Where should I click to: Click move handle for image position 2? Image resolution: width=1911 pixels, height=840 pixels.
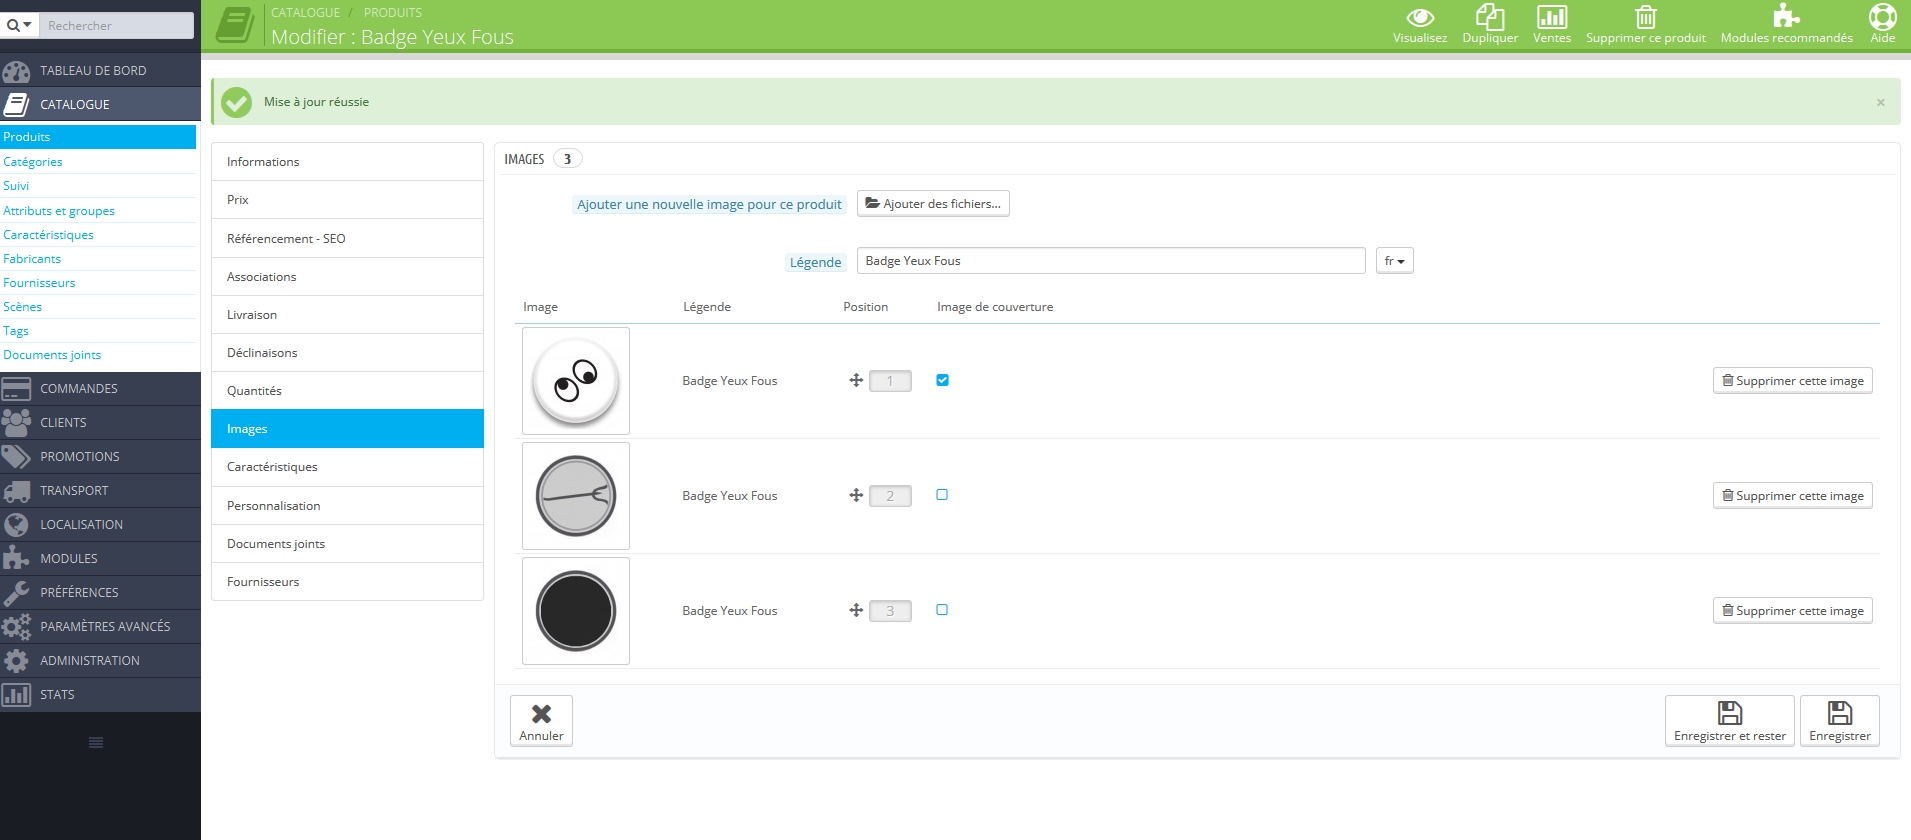click(x=856, y=495)
